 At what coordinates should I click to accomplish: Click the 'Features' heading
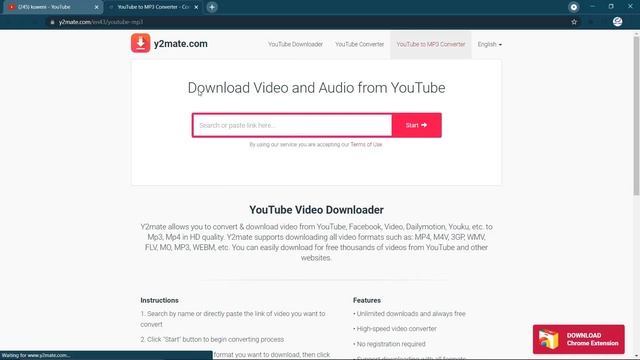pos(367,300)
